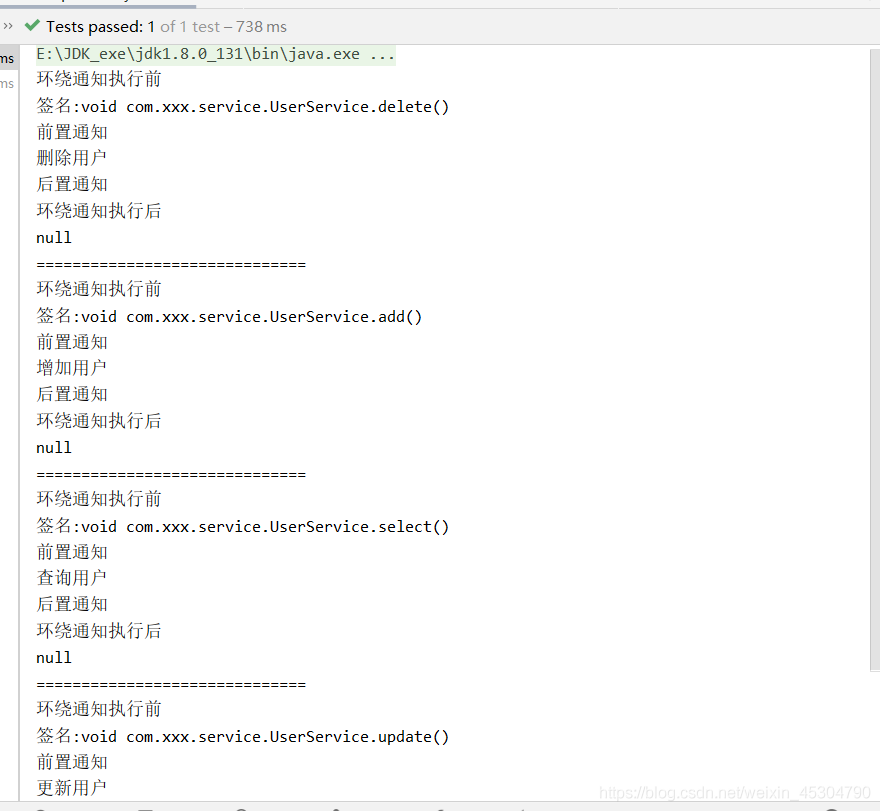Expand the hidden toolbar chevron beside Tests passed

point(8,26)
